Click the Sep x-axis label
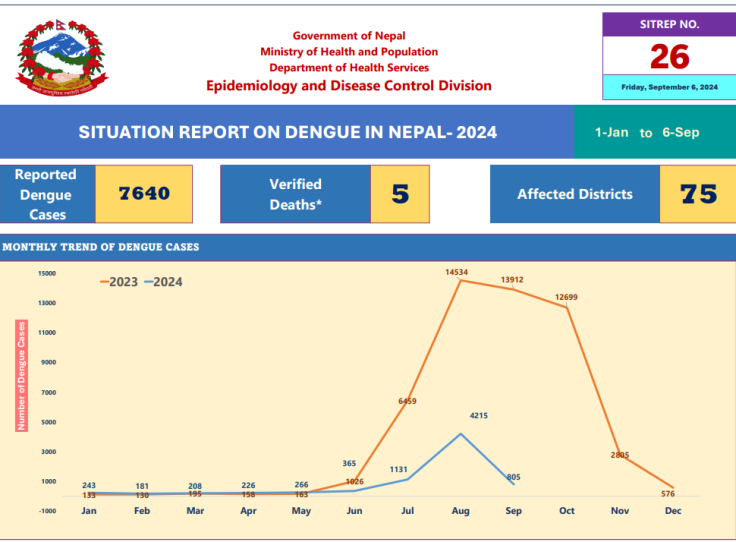 [x=514, y=511]
